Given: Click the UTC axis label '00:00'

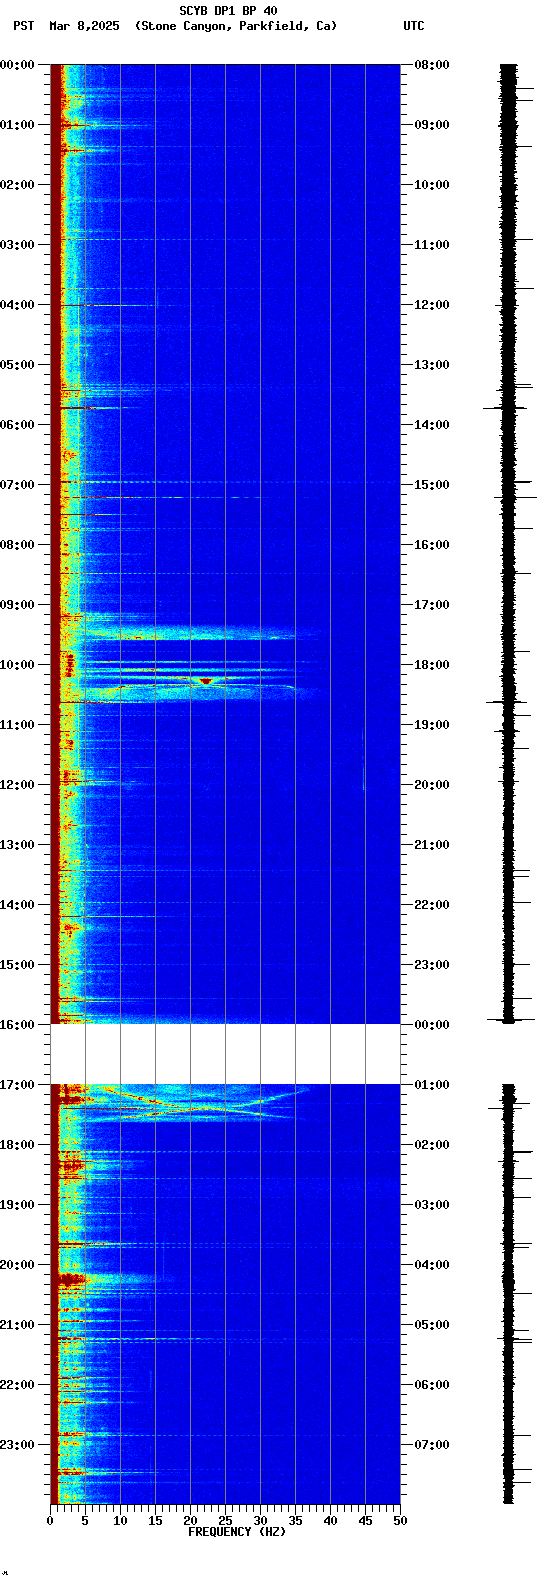Looking at the screenshot, I should point(432,1025).
